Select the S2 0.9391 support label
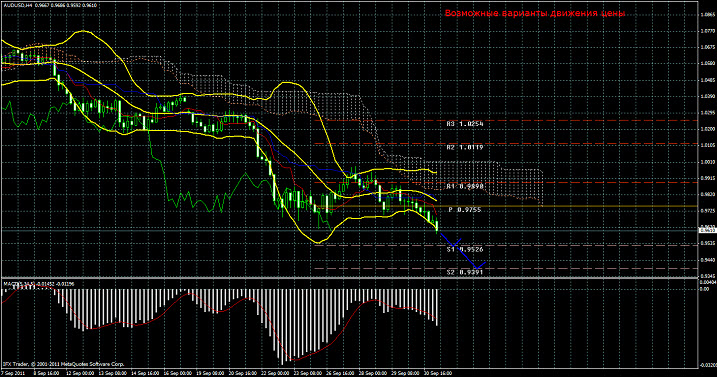The image size is (717, 377). click(465, 272)
